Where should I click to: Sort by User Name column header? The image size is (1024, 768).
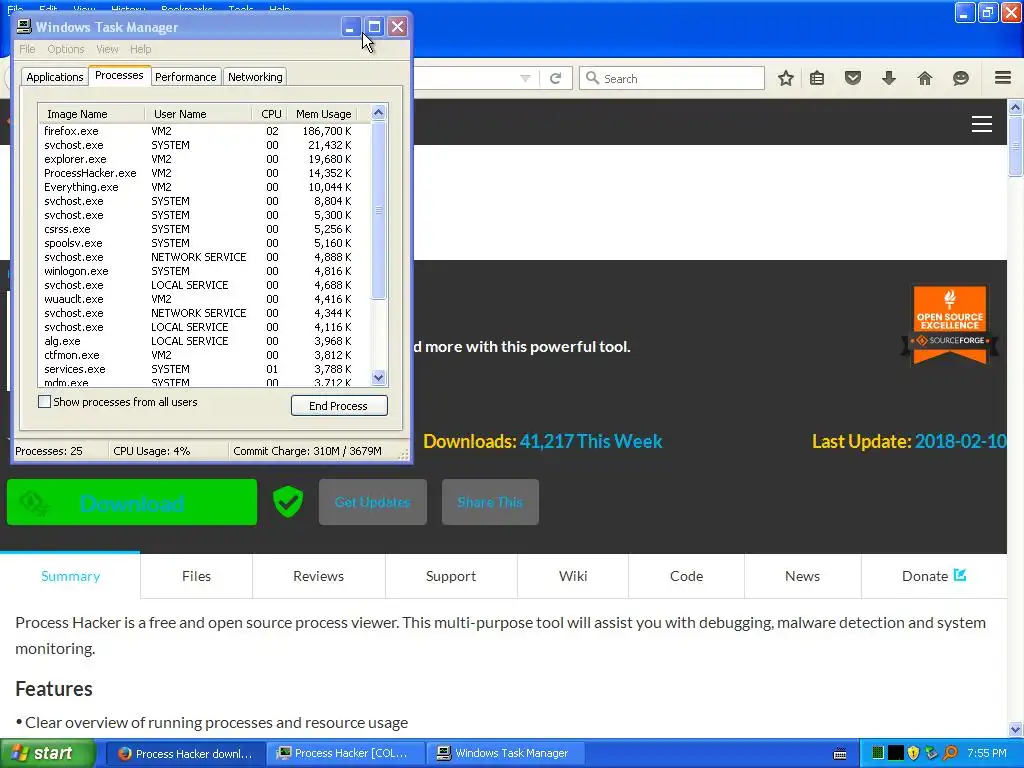pyautogui.click(x=198, y=114)
